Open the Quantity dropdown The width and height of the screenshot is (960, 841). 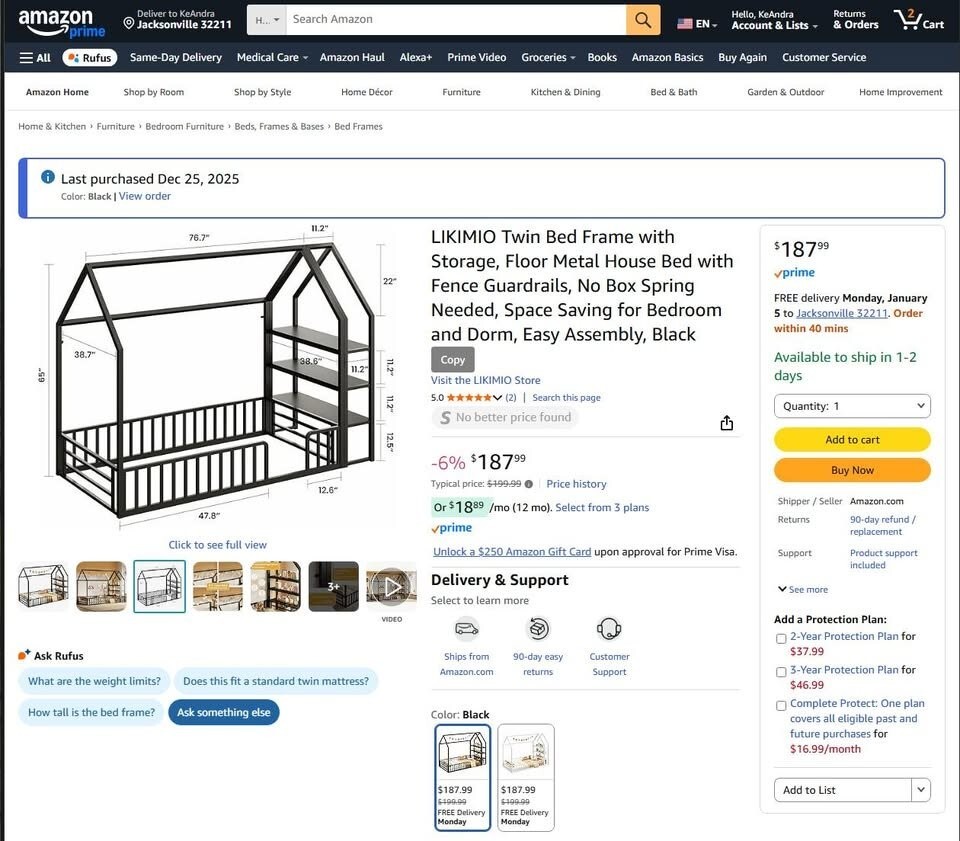click(852, 406)
